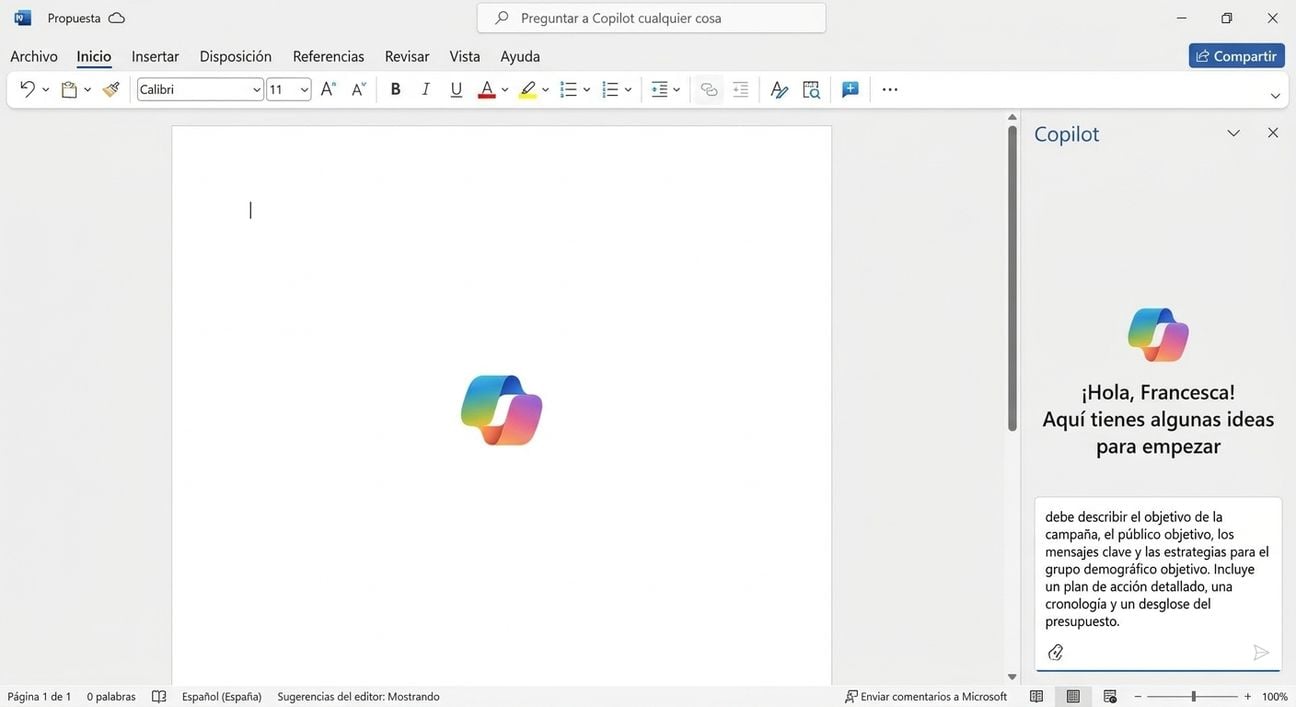Switch to the Inicio tab

[x=94, y=56]
